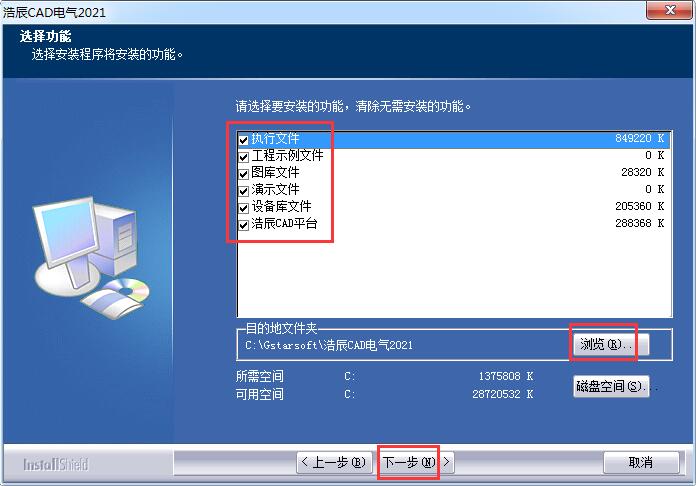
Task: Select the 工程示例文件 row label
Action: (287, 155)
